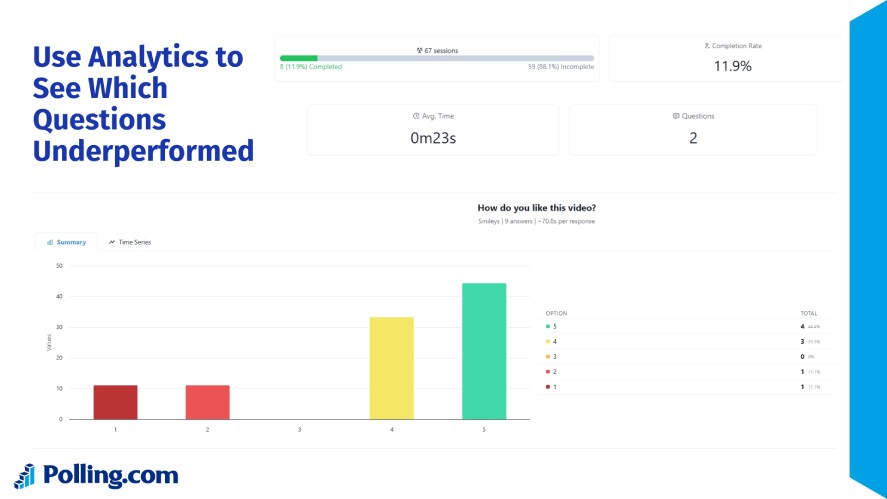Click the TOTAL column header
Image resolution: width=887 pixels, height=499 pixels.
coord(808,313)
